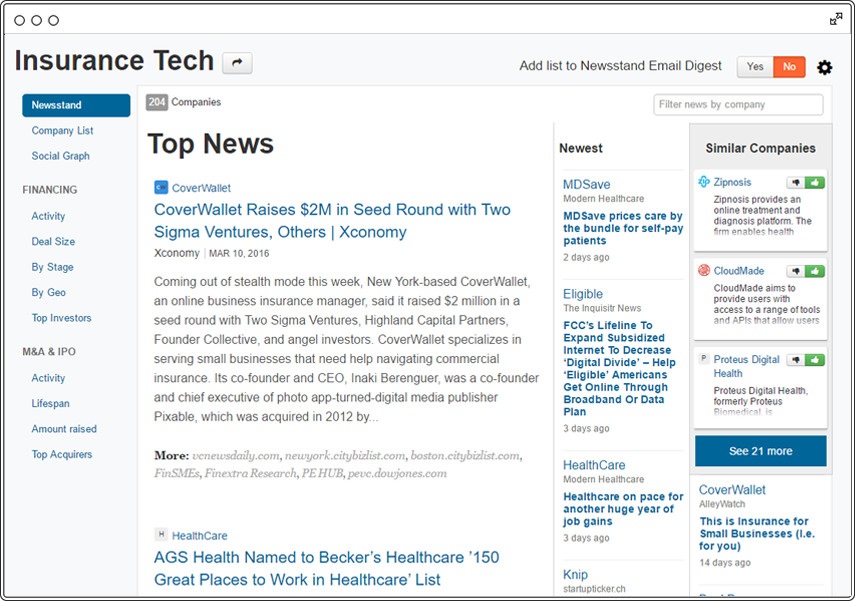This screenshot has height=601, width=855.
Task: Click the CloudMade company name
Action: (739, 271)
